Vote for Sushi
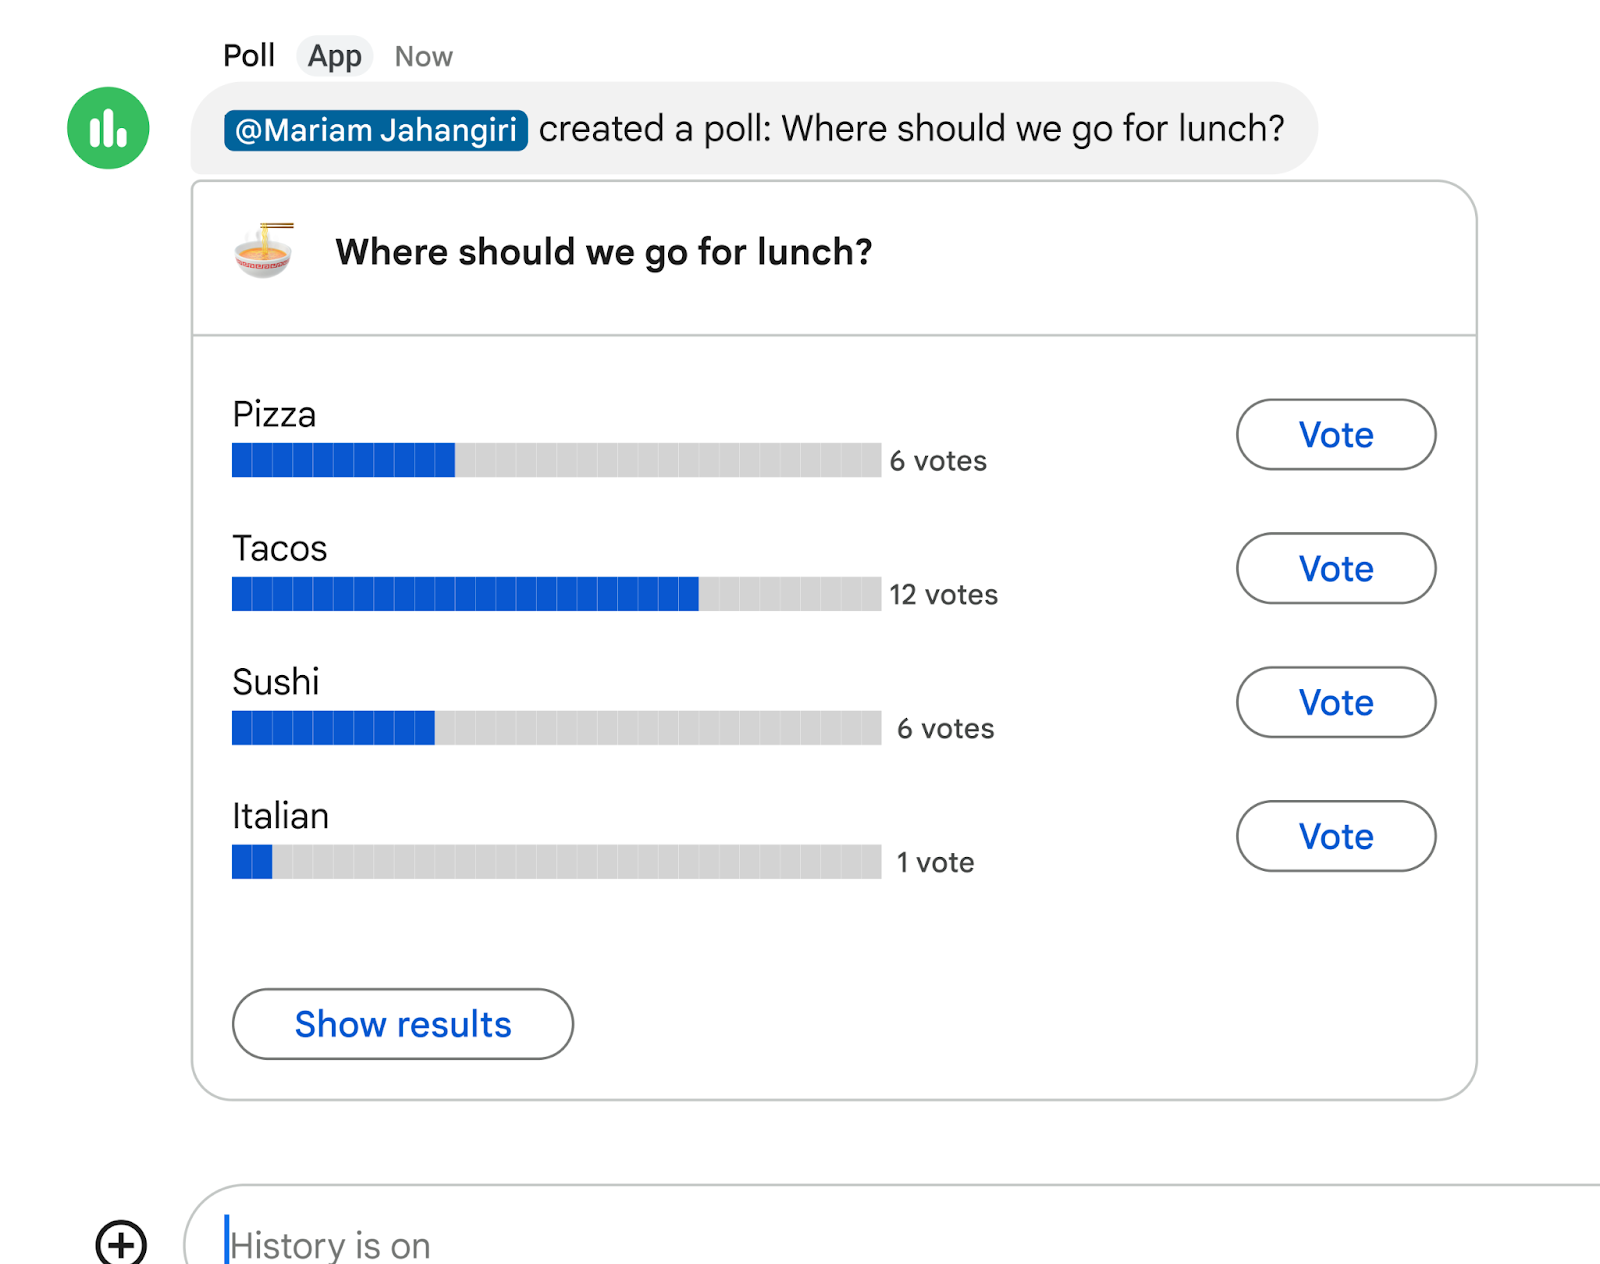Viewport: 1600px width, 1264px height. coord(1336,702)
